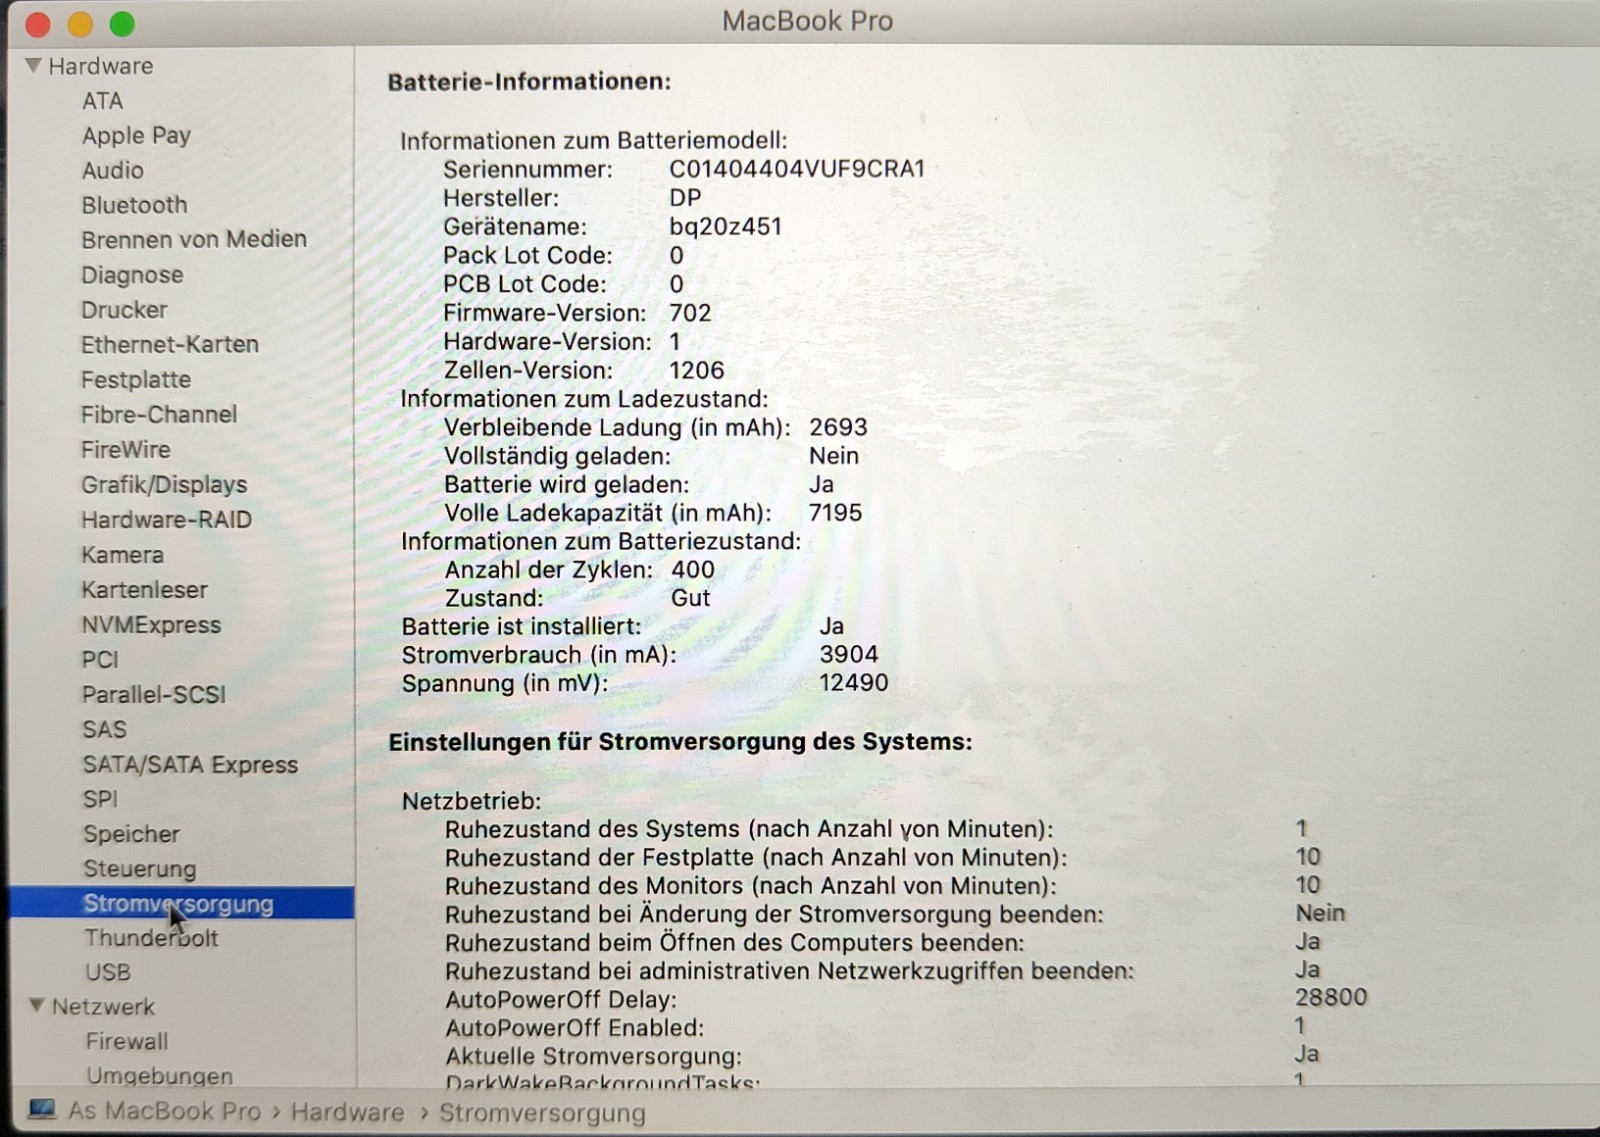
Task: Select Brennen von Medien in sidebar
Action: [194, 239]
